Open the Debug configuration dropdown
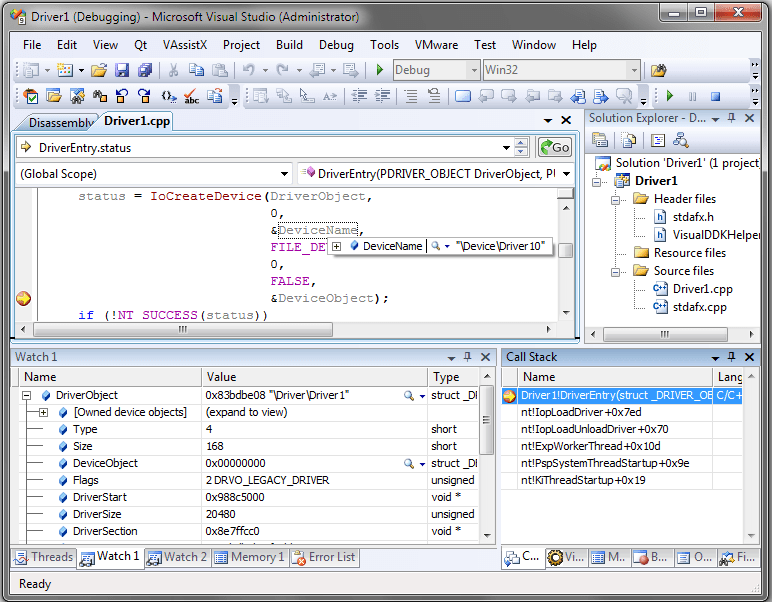The width and height of the screenshot is (772, 602). 474,70
